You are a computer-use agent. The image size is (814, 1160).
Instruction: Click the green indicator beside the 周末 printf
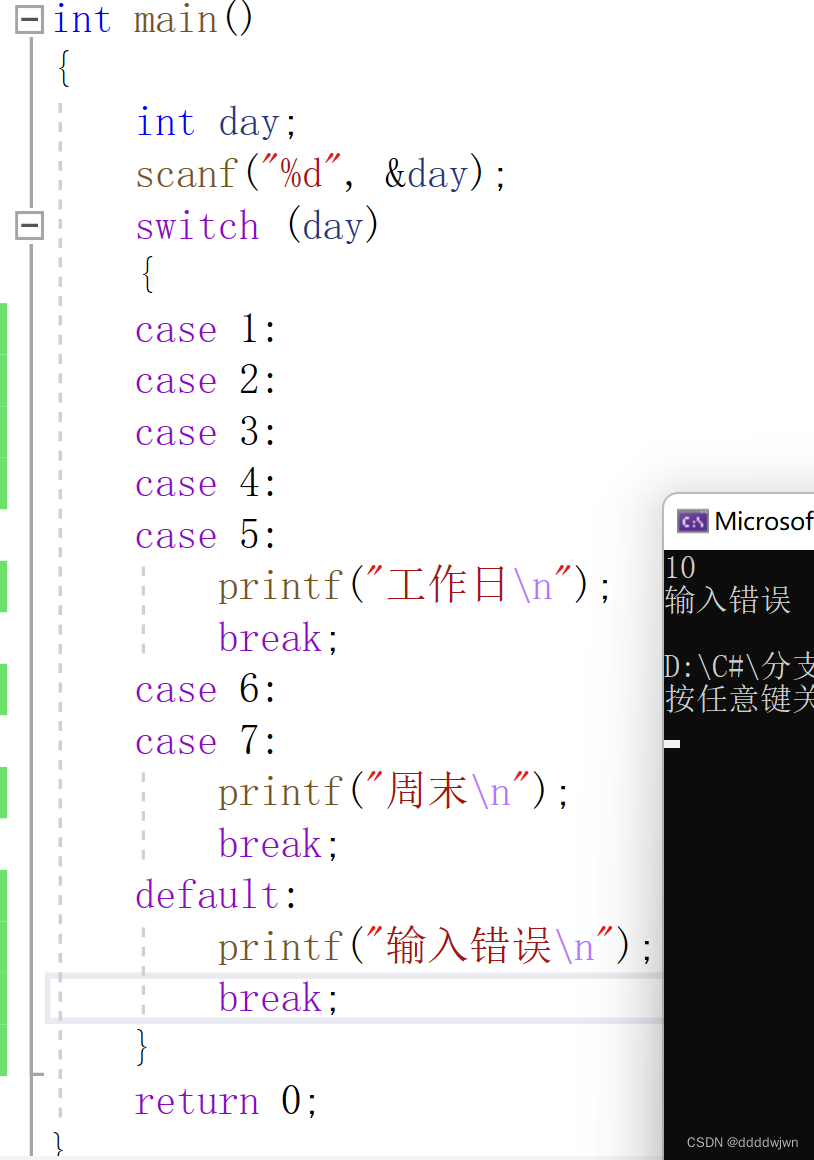coord(6,790)
